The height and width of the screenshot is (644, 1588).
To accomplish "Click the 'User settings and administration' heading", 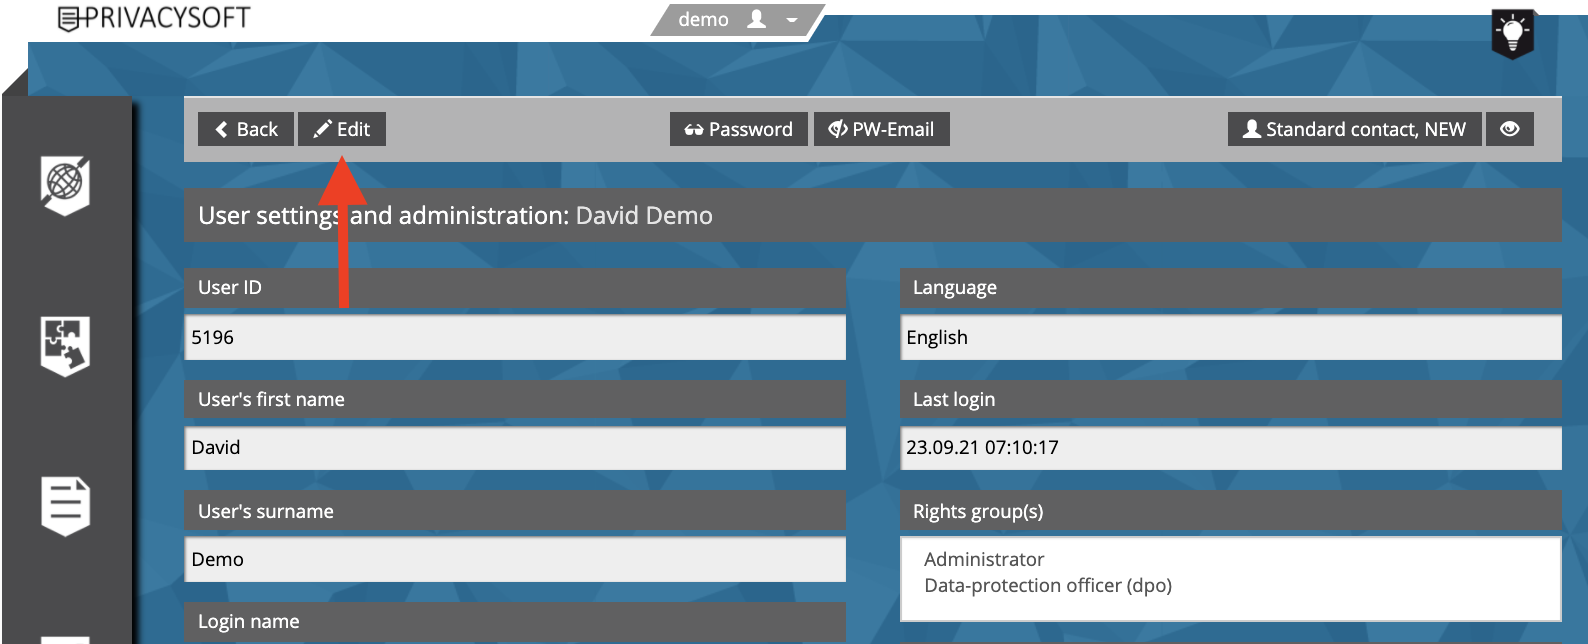I will [456, 215].
